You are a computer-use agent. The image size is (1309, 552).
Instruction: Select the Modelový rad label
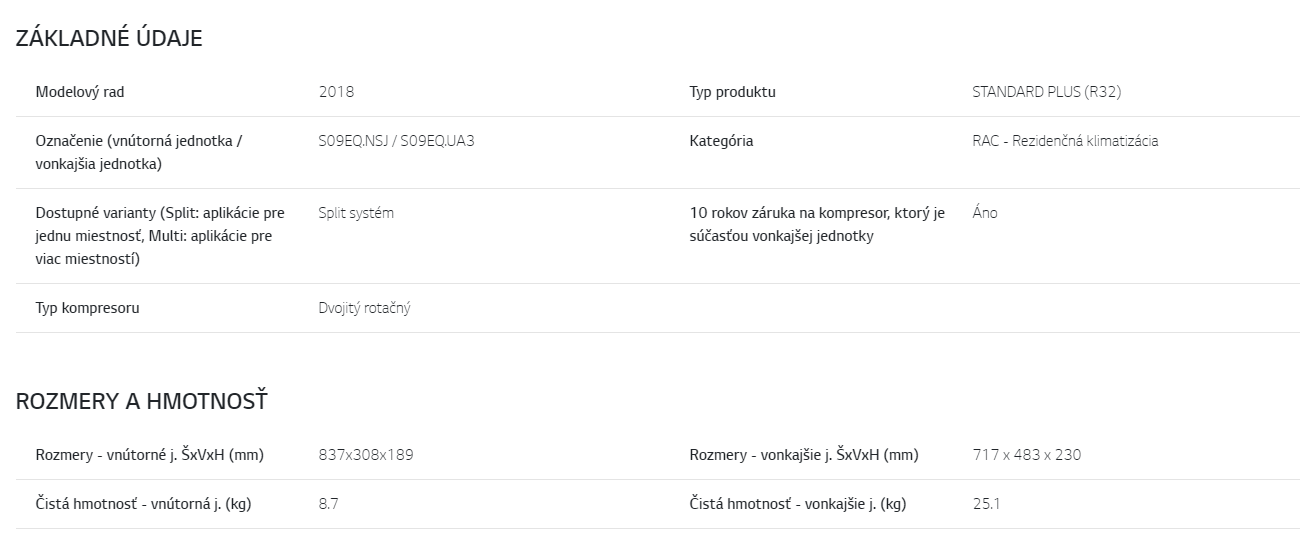(80, 92)
